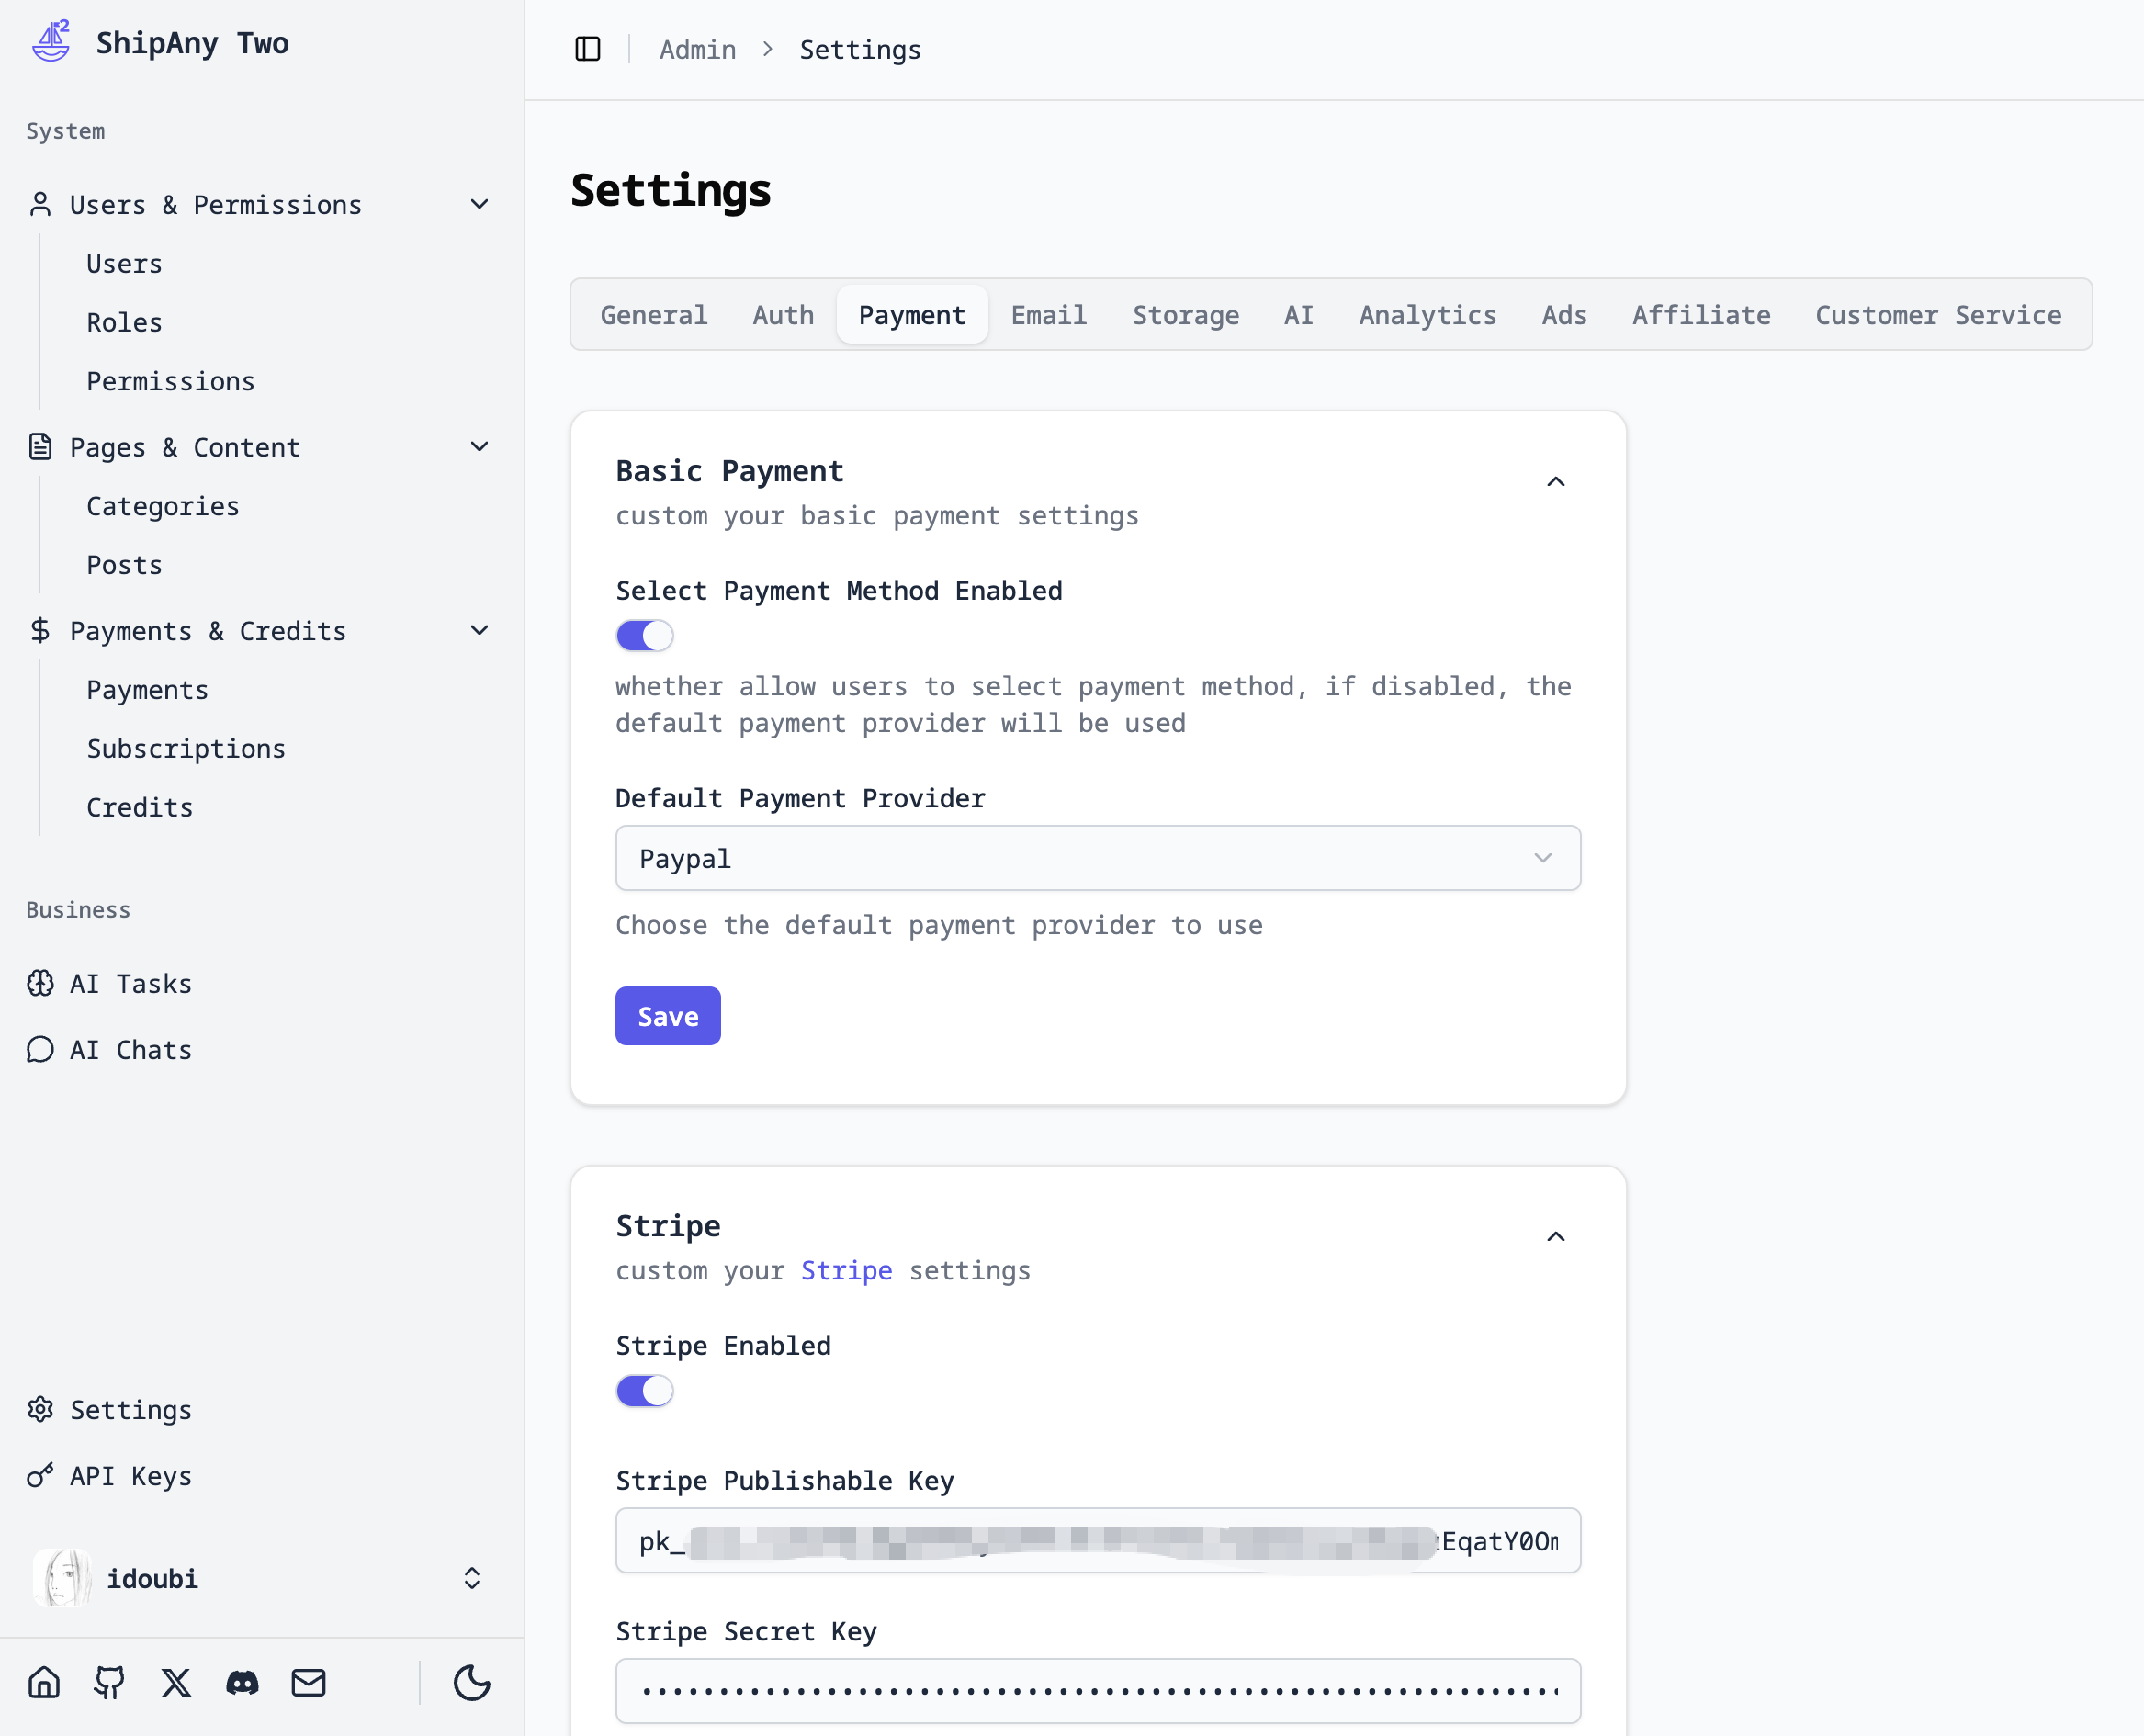Follow the Stripe hyperlink in description
2144x1736 pixels.
point(846,1270)
